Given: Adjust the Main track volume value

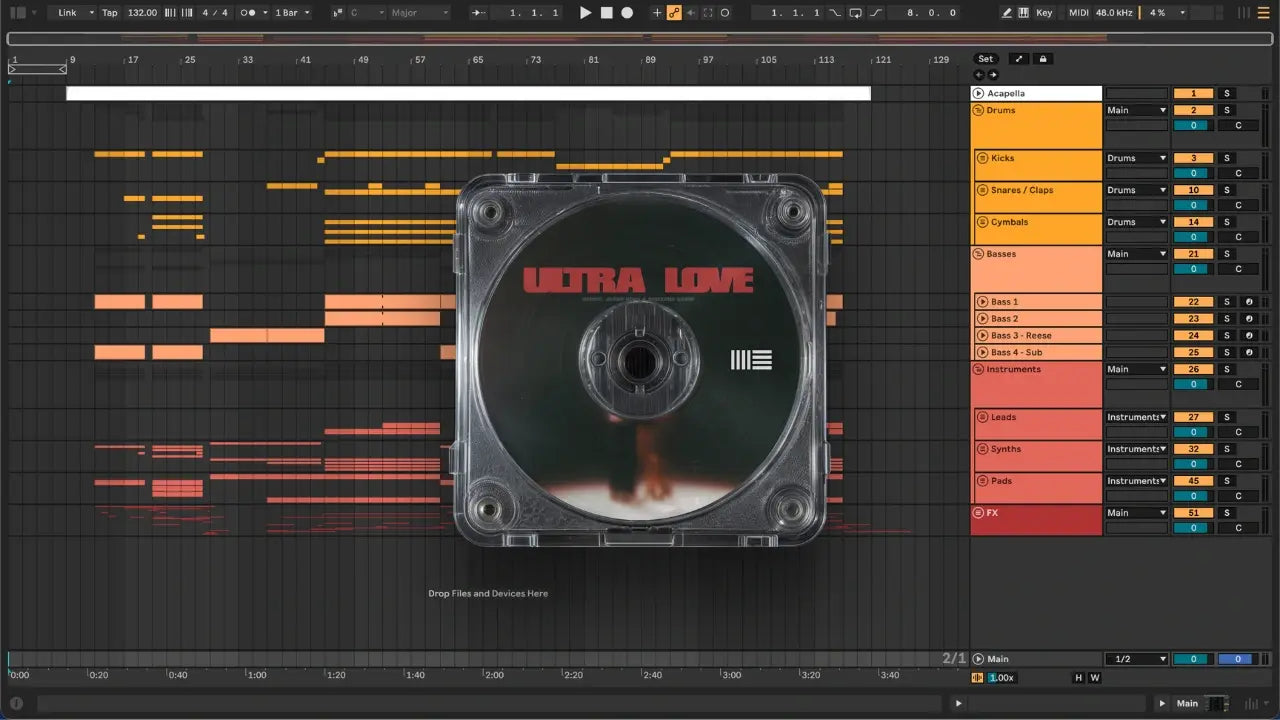Looking at the screenshot, I should click(x=1193, y=659).
